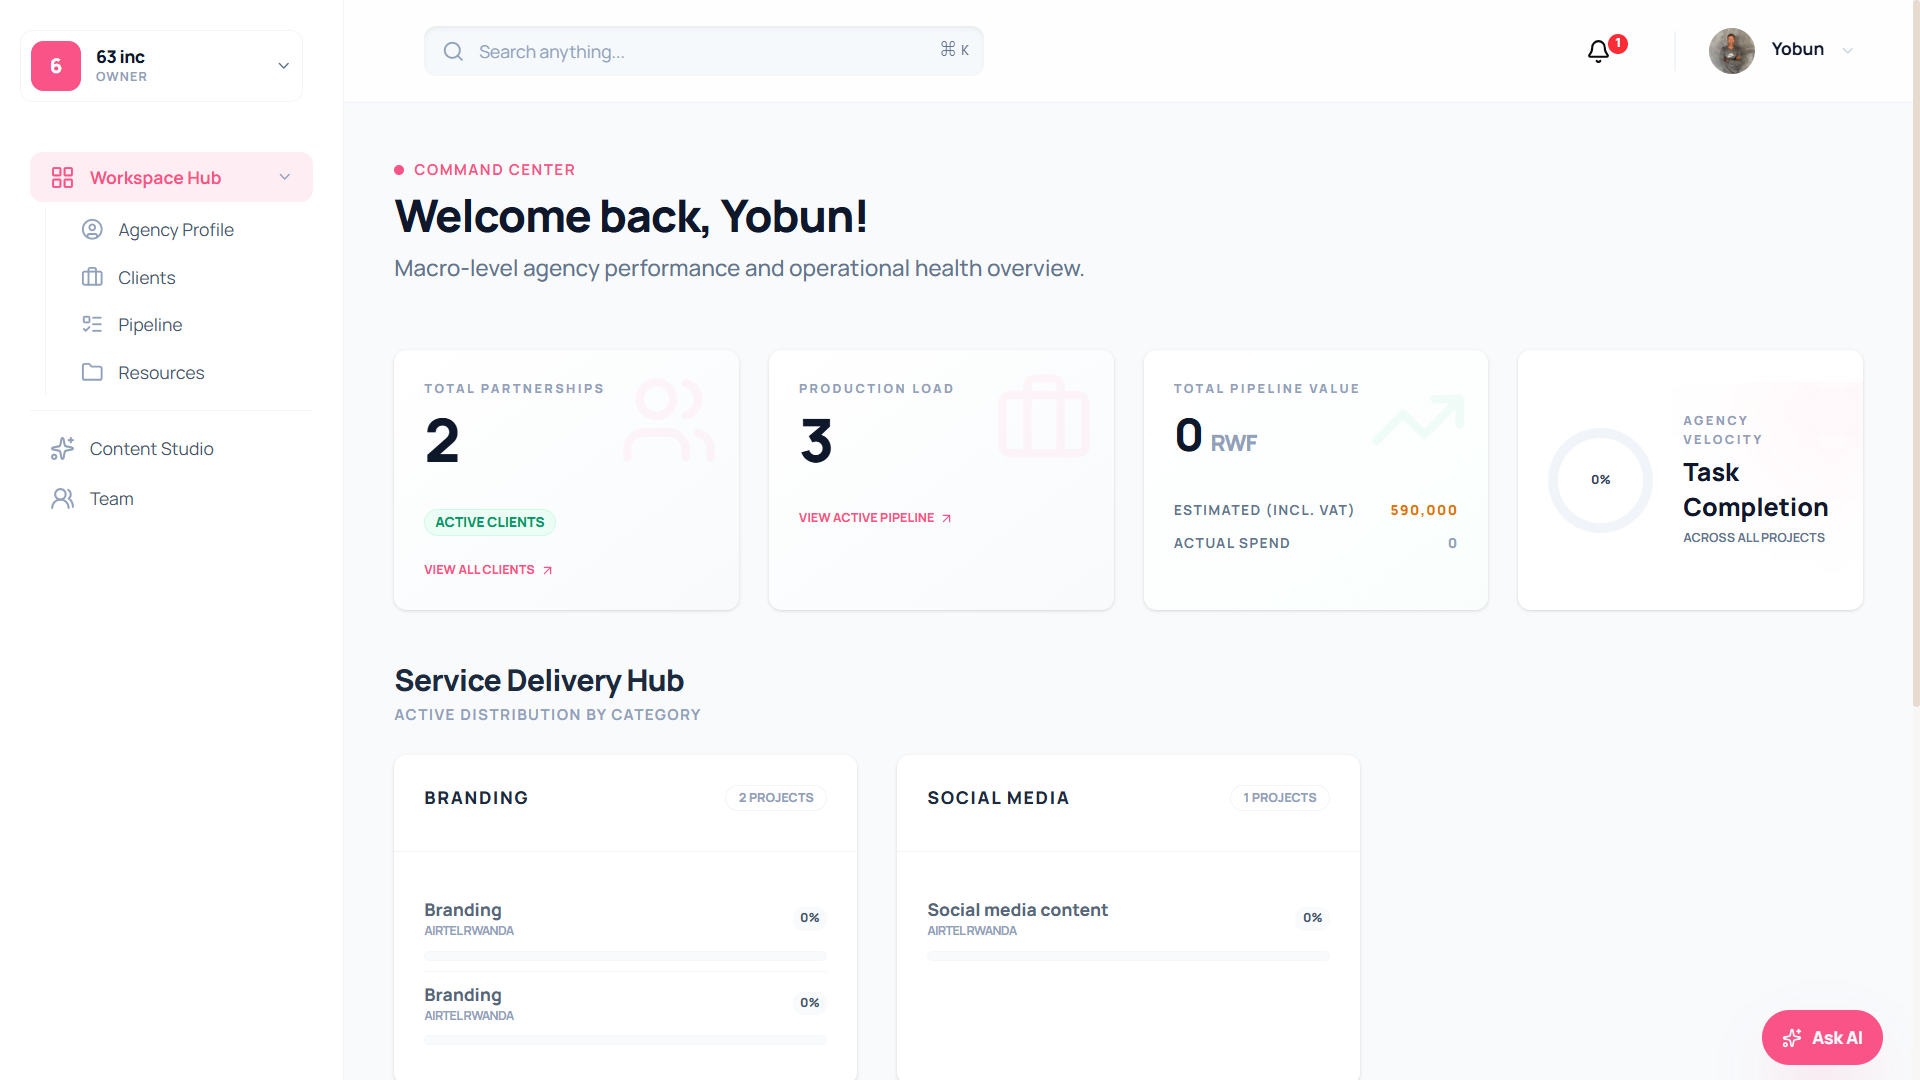1920x1080 pixels.
Task: Click the Resources folder icon
Action: (92, 372)
